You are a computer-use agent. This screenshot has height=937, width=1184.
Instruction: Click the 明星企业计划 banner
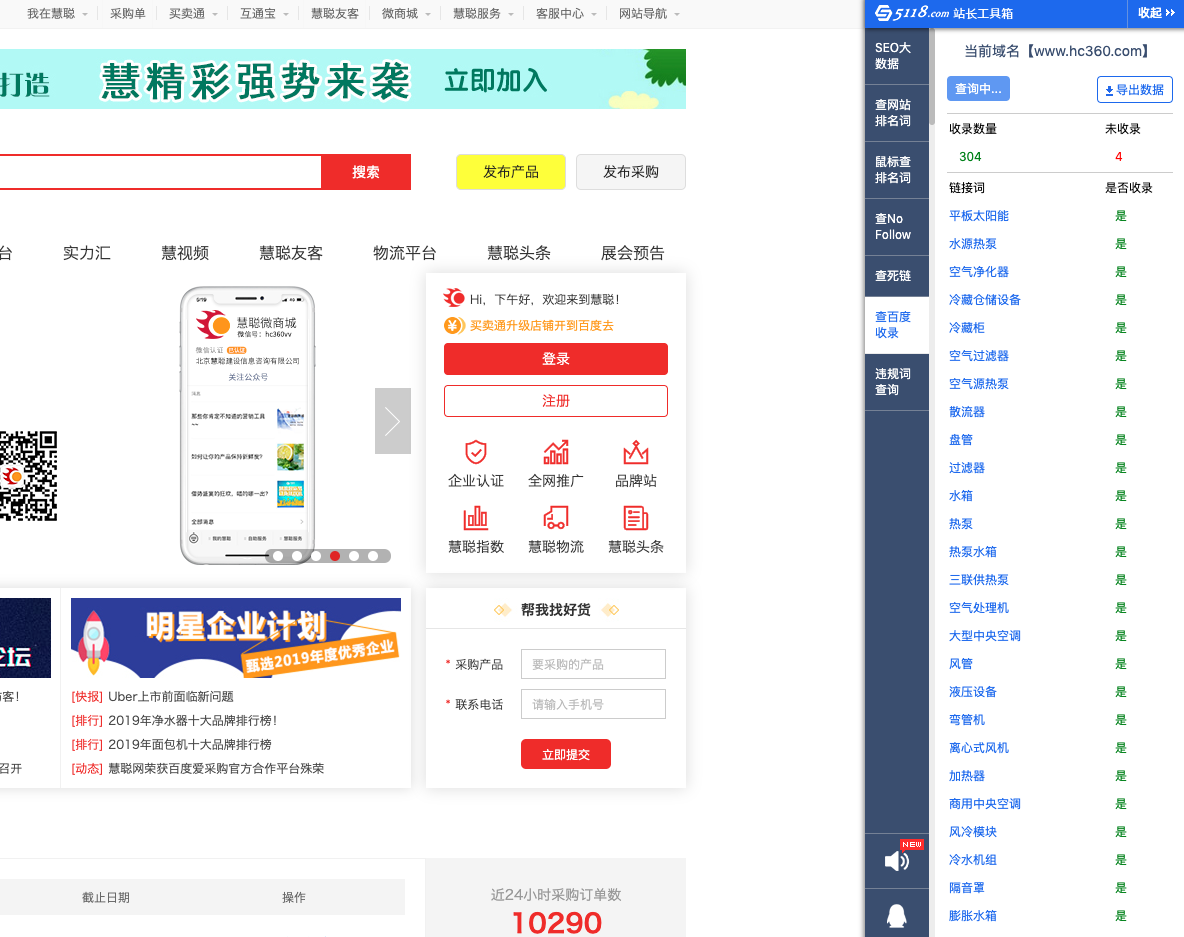236,638
